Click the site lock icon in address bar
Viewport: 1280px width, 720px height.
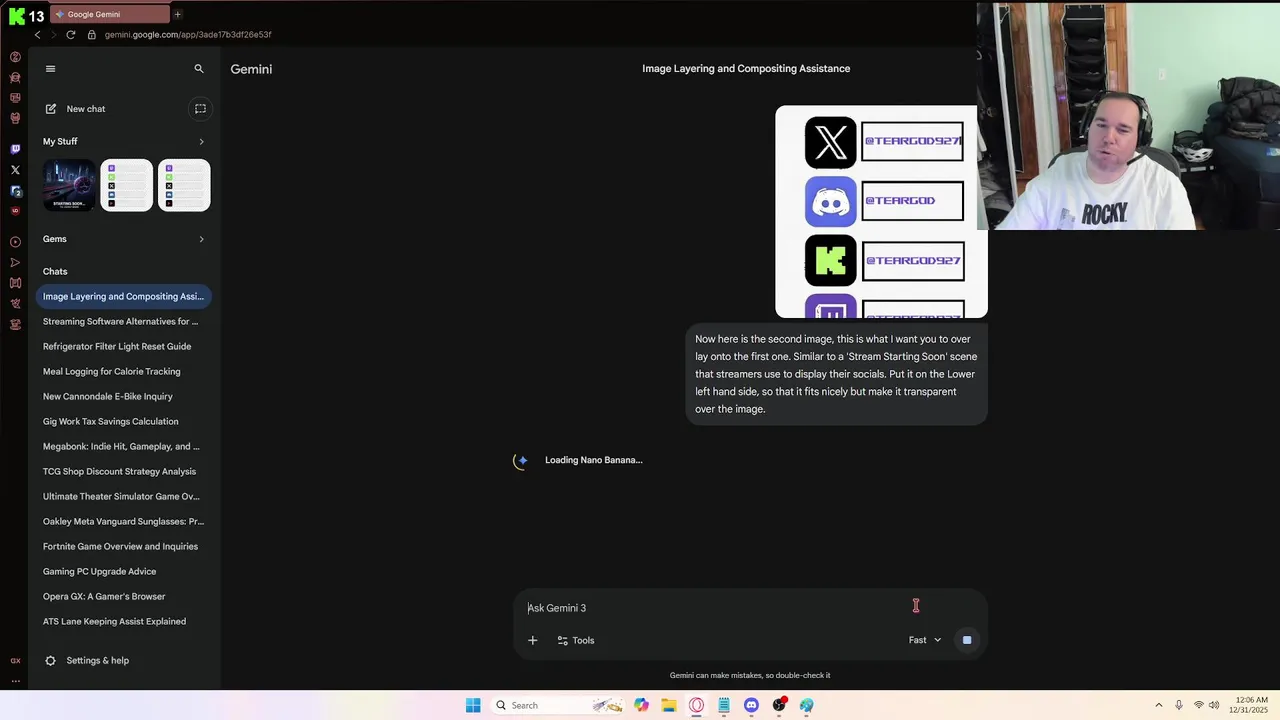tap(92, 34)
